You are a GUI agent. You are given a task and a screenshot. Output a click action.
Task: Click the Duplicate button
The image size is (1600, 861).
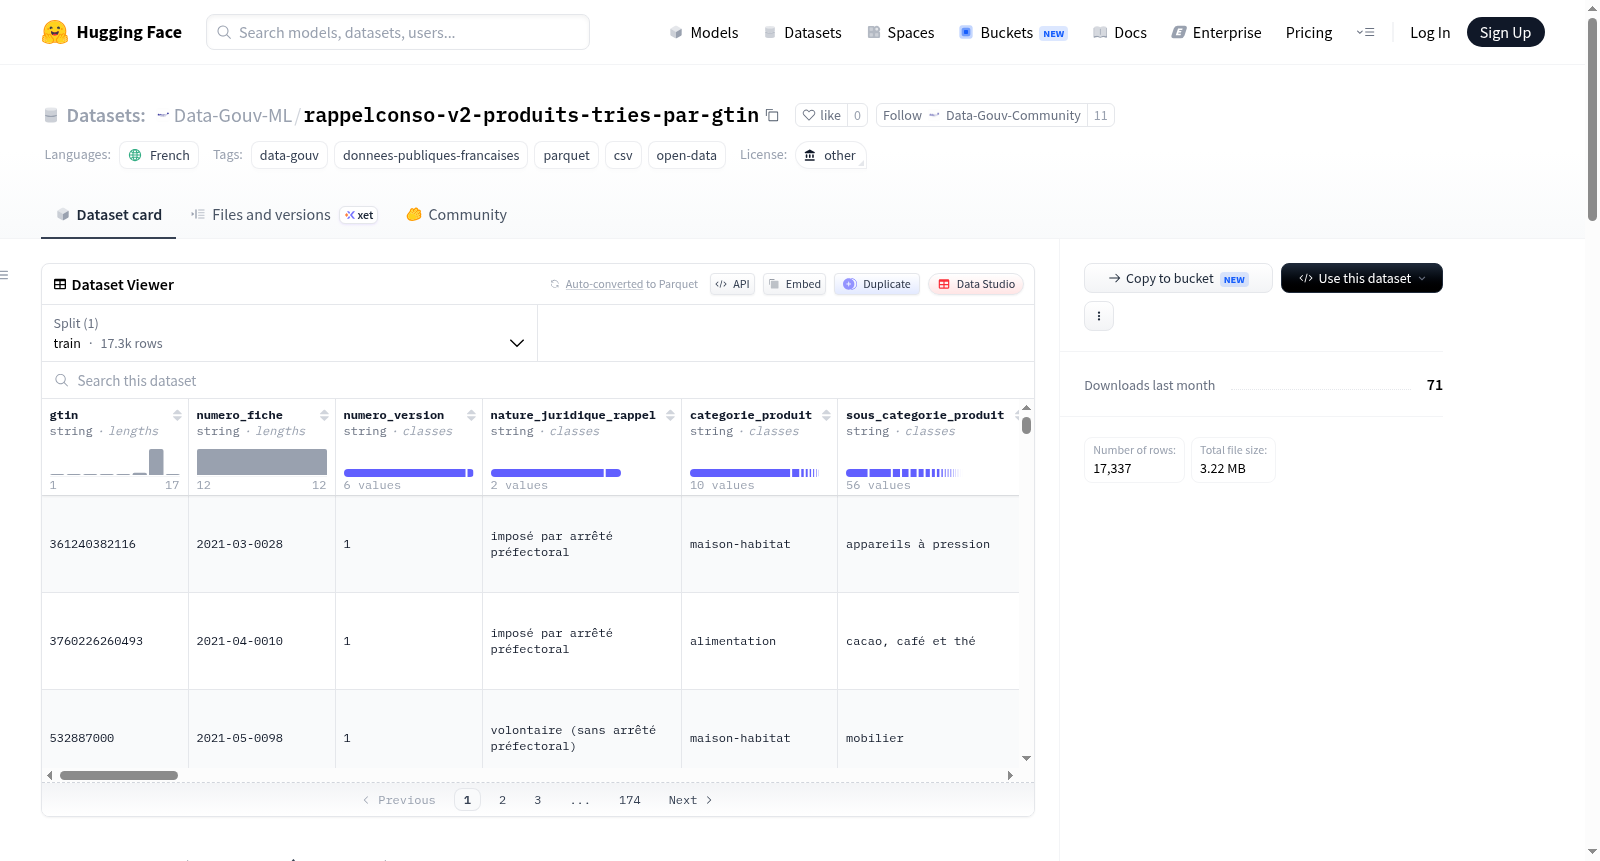[876, 284]
